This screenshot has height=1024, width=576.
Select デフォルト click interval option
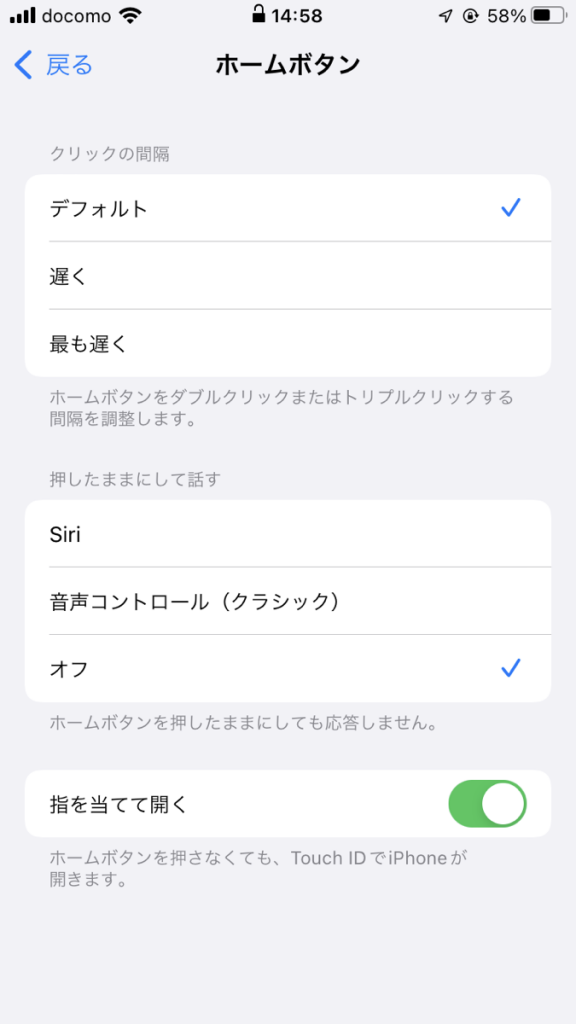(288, 208)
